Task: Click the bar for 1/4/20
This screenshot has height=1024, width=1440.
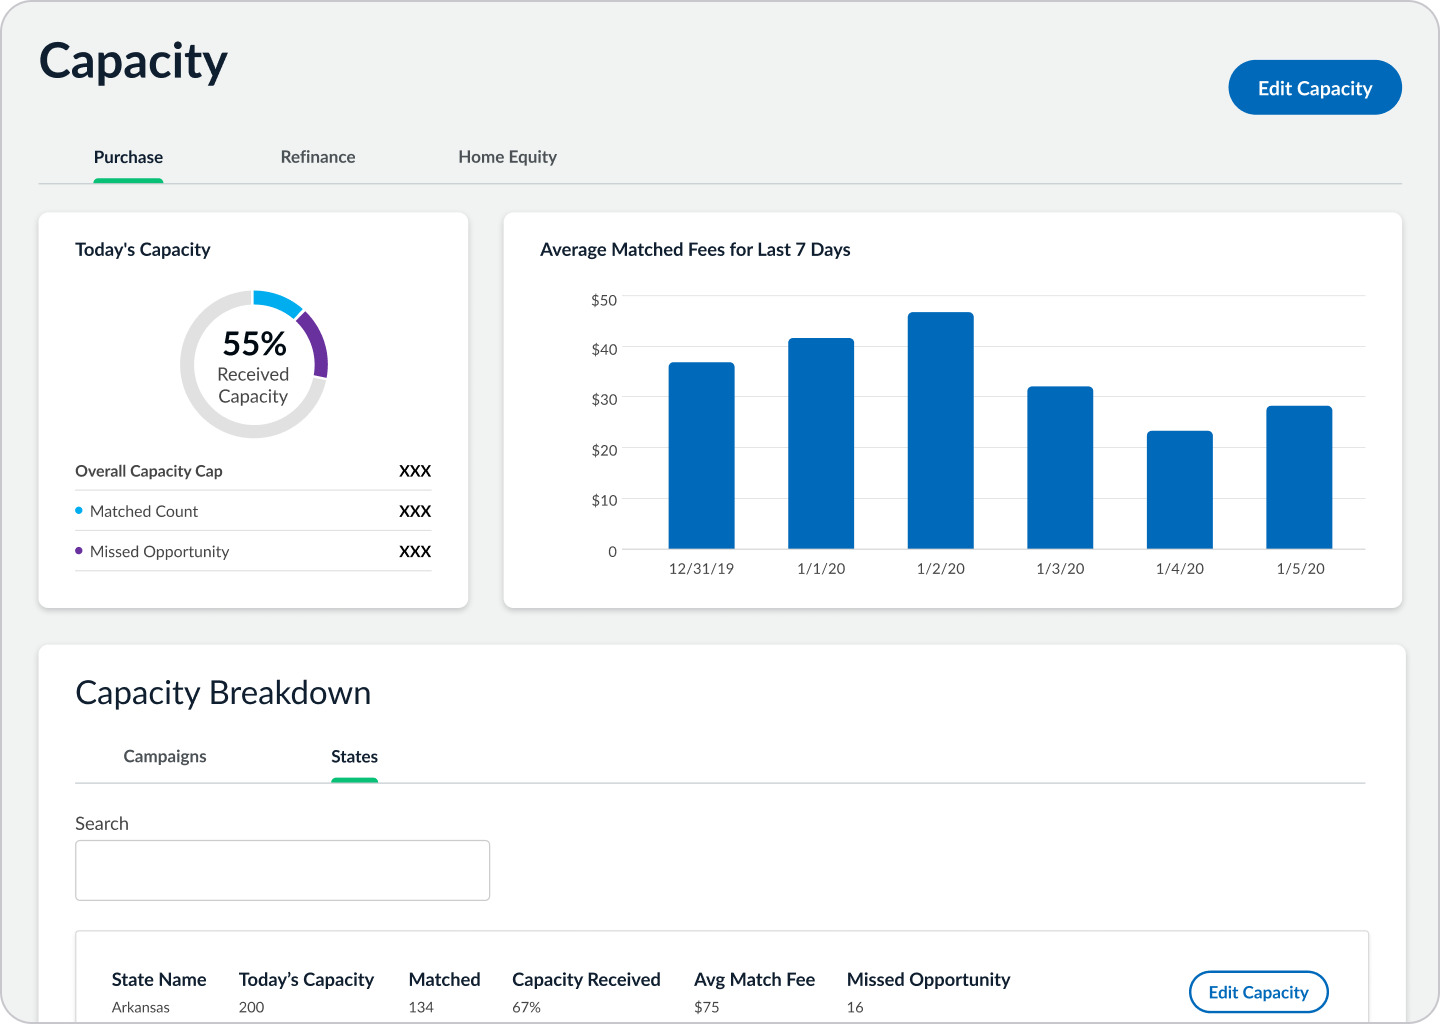Action: [1179, 490]
